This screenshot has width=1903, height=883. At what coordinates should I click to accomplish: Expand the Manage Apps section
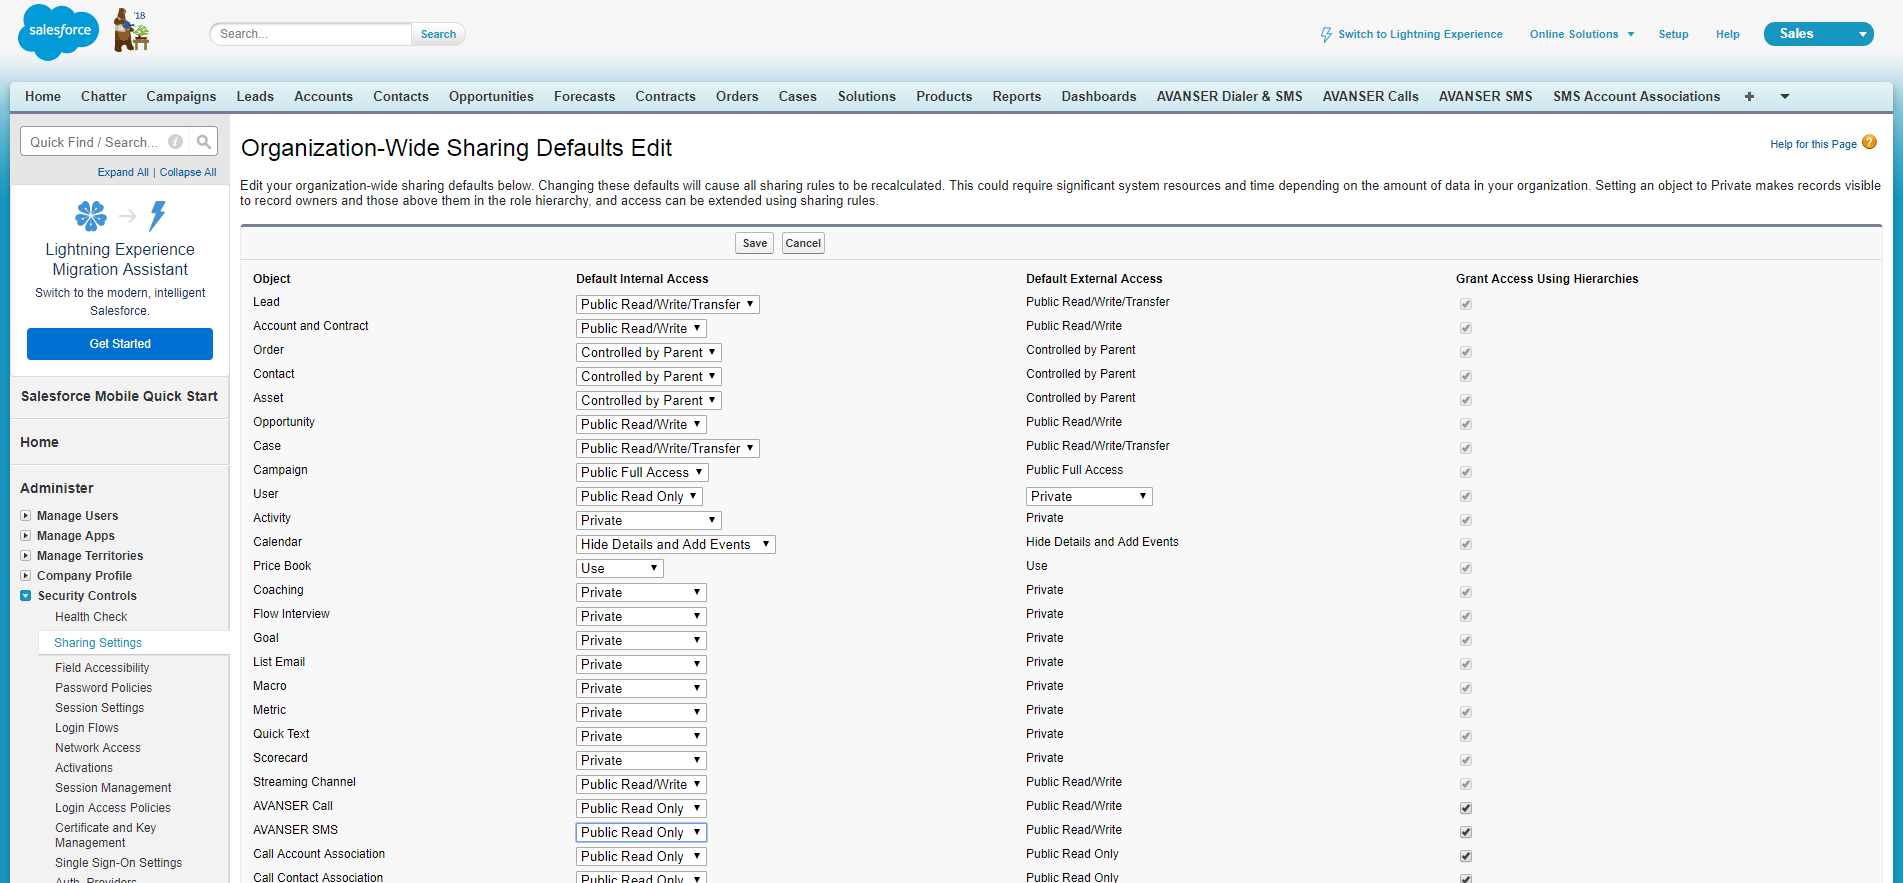26,536
